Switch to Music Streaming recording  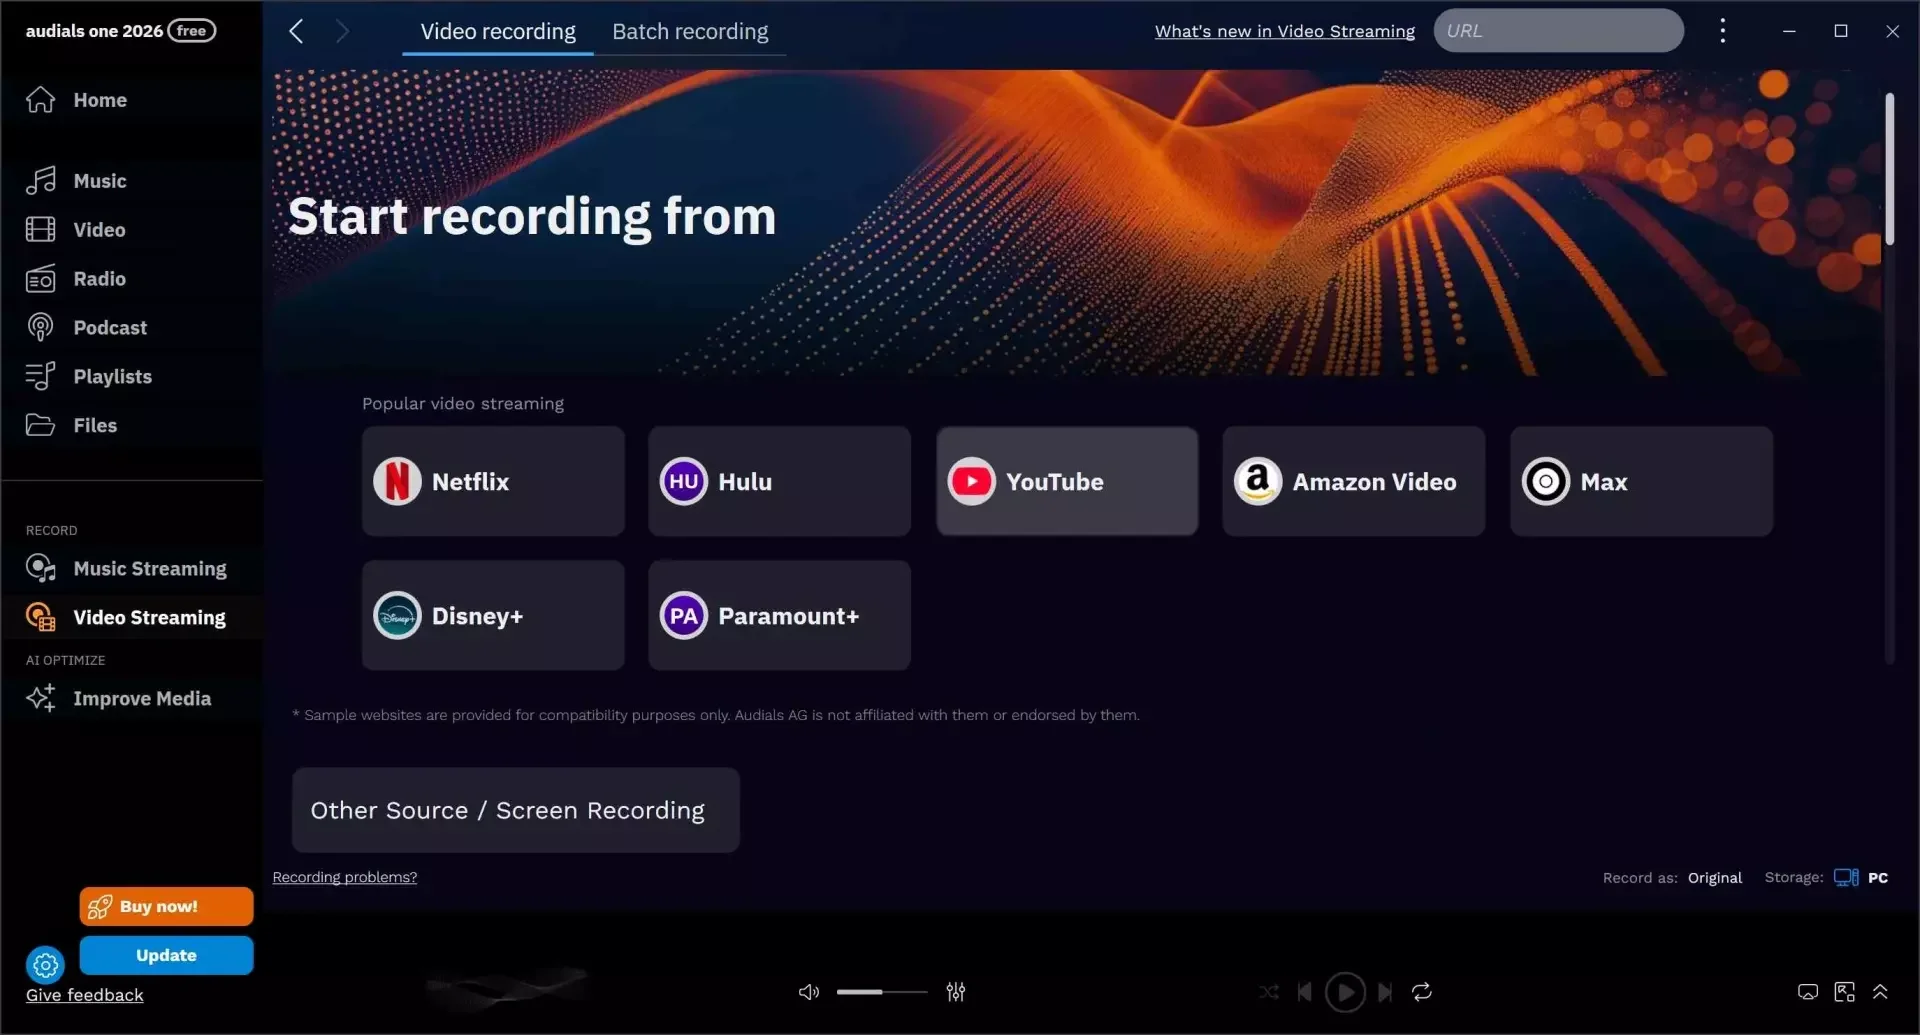coord(150,568)
